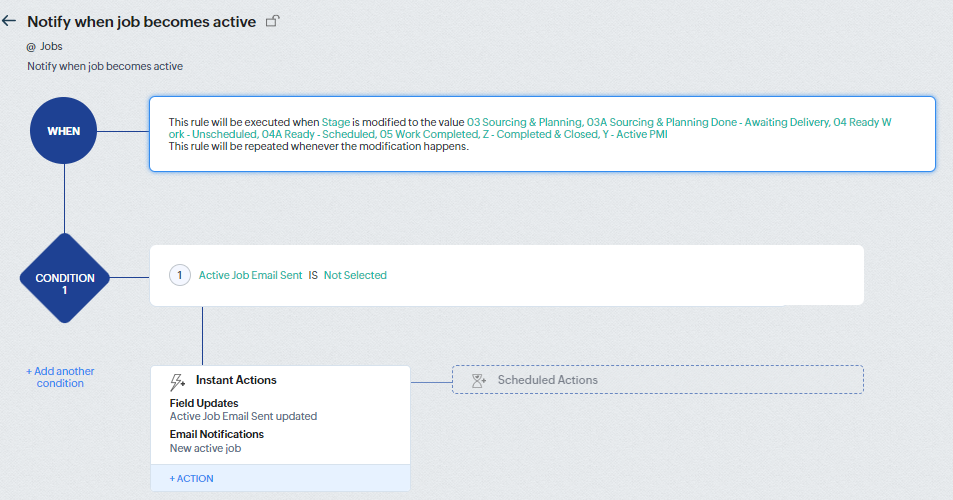Open the rule trigger description box
Screen dimensions: 953x500
coord(542,134)
